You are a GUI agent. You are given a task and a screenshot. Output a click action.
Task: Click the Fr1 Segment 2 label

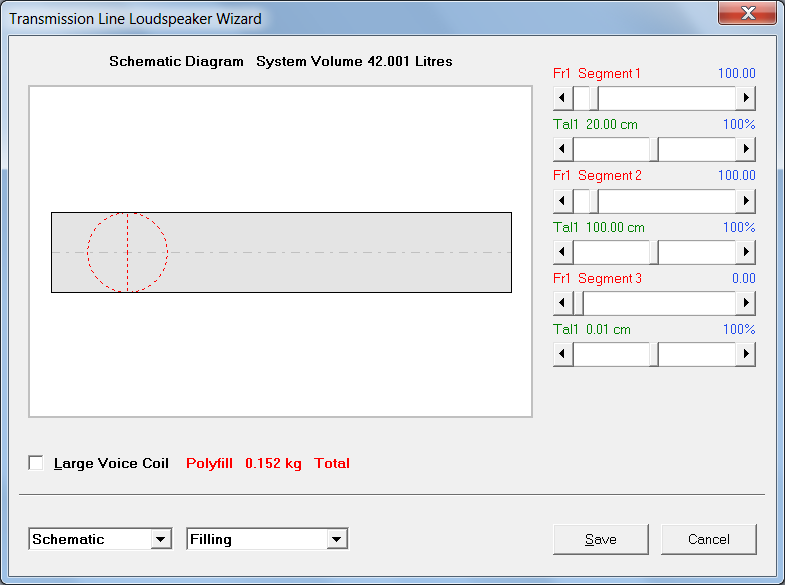tap(597, 176)
